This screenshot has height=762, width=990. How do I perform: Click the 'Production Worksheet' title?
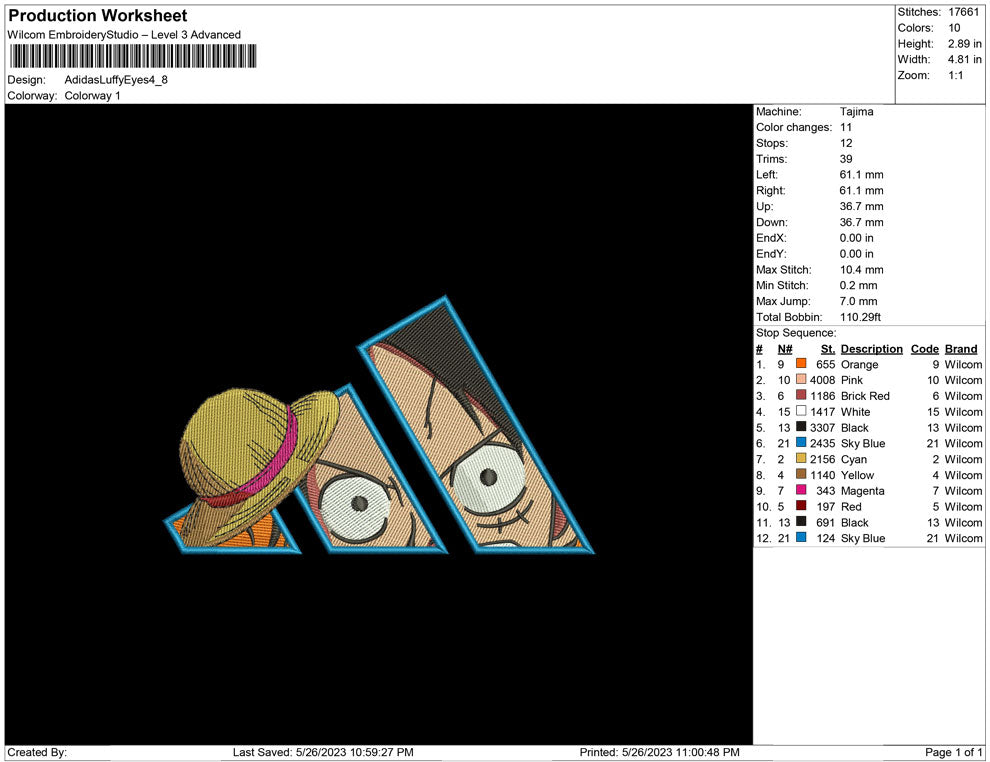click(x=98, y=16)
